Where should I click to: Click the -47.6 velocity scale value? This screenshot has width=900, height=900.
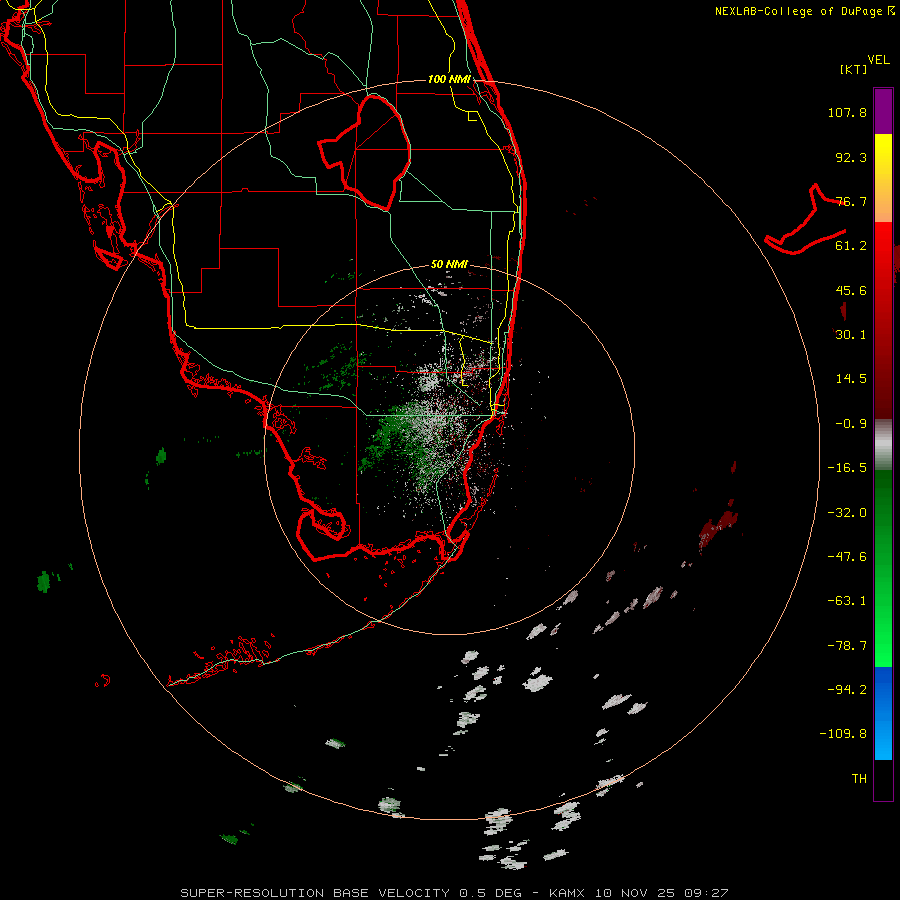coord(847,557)
